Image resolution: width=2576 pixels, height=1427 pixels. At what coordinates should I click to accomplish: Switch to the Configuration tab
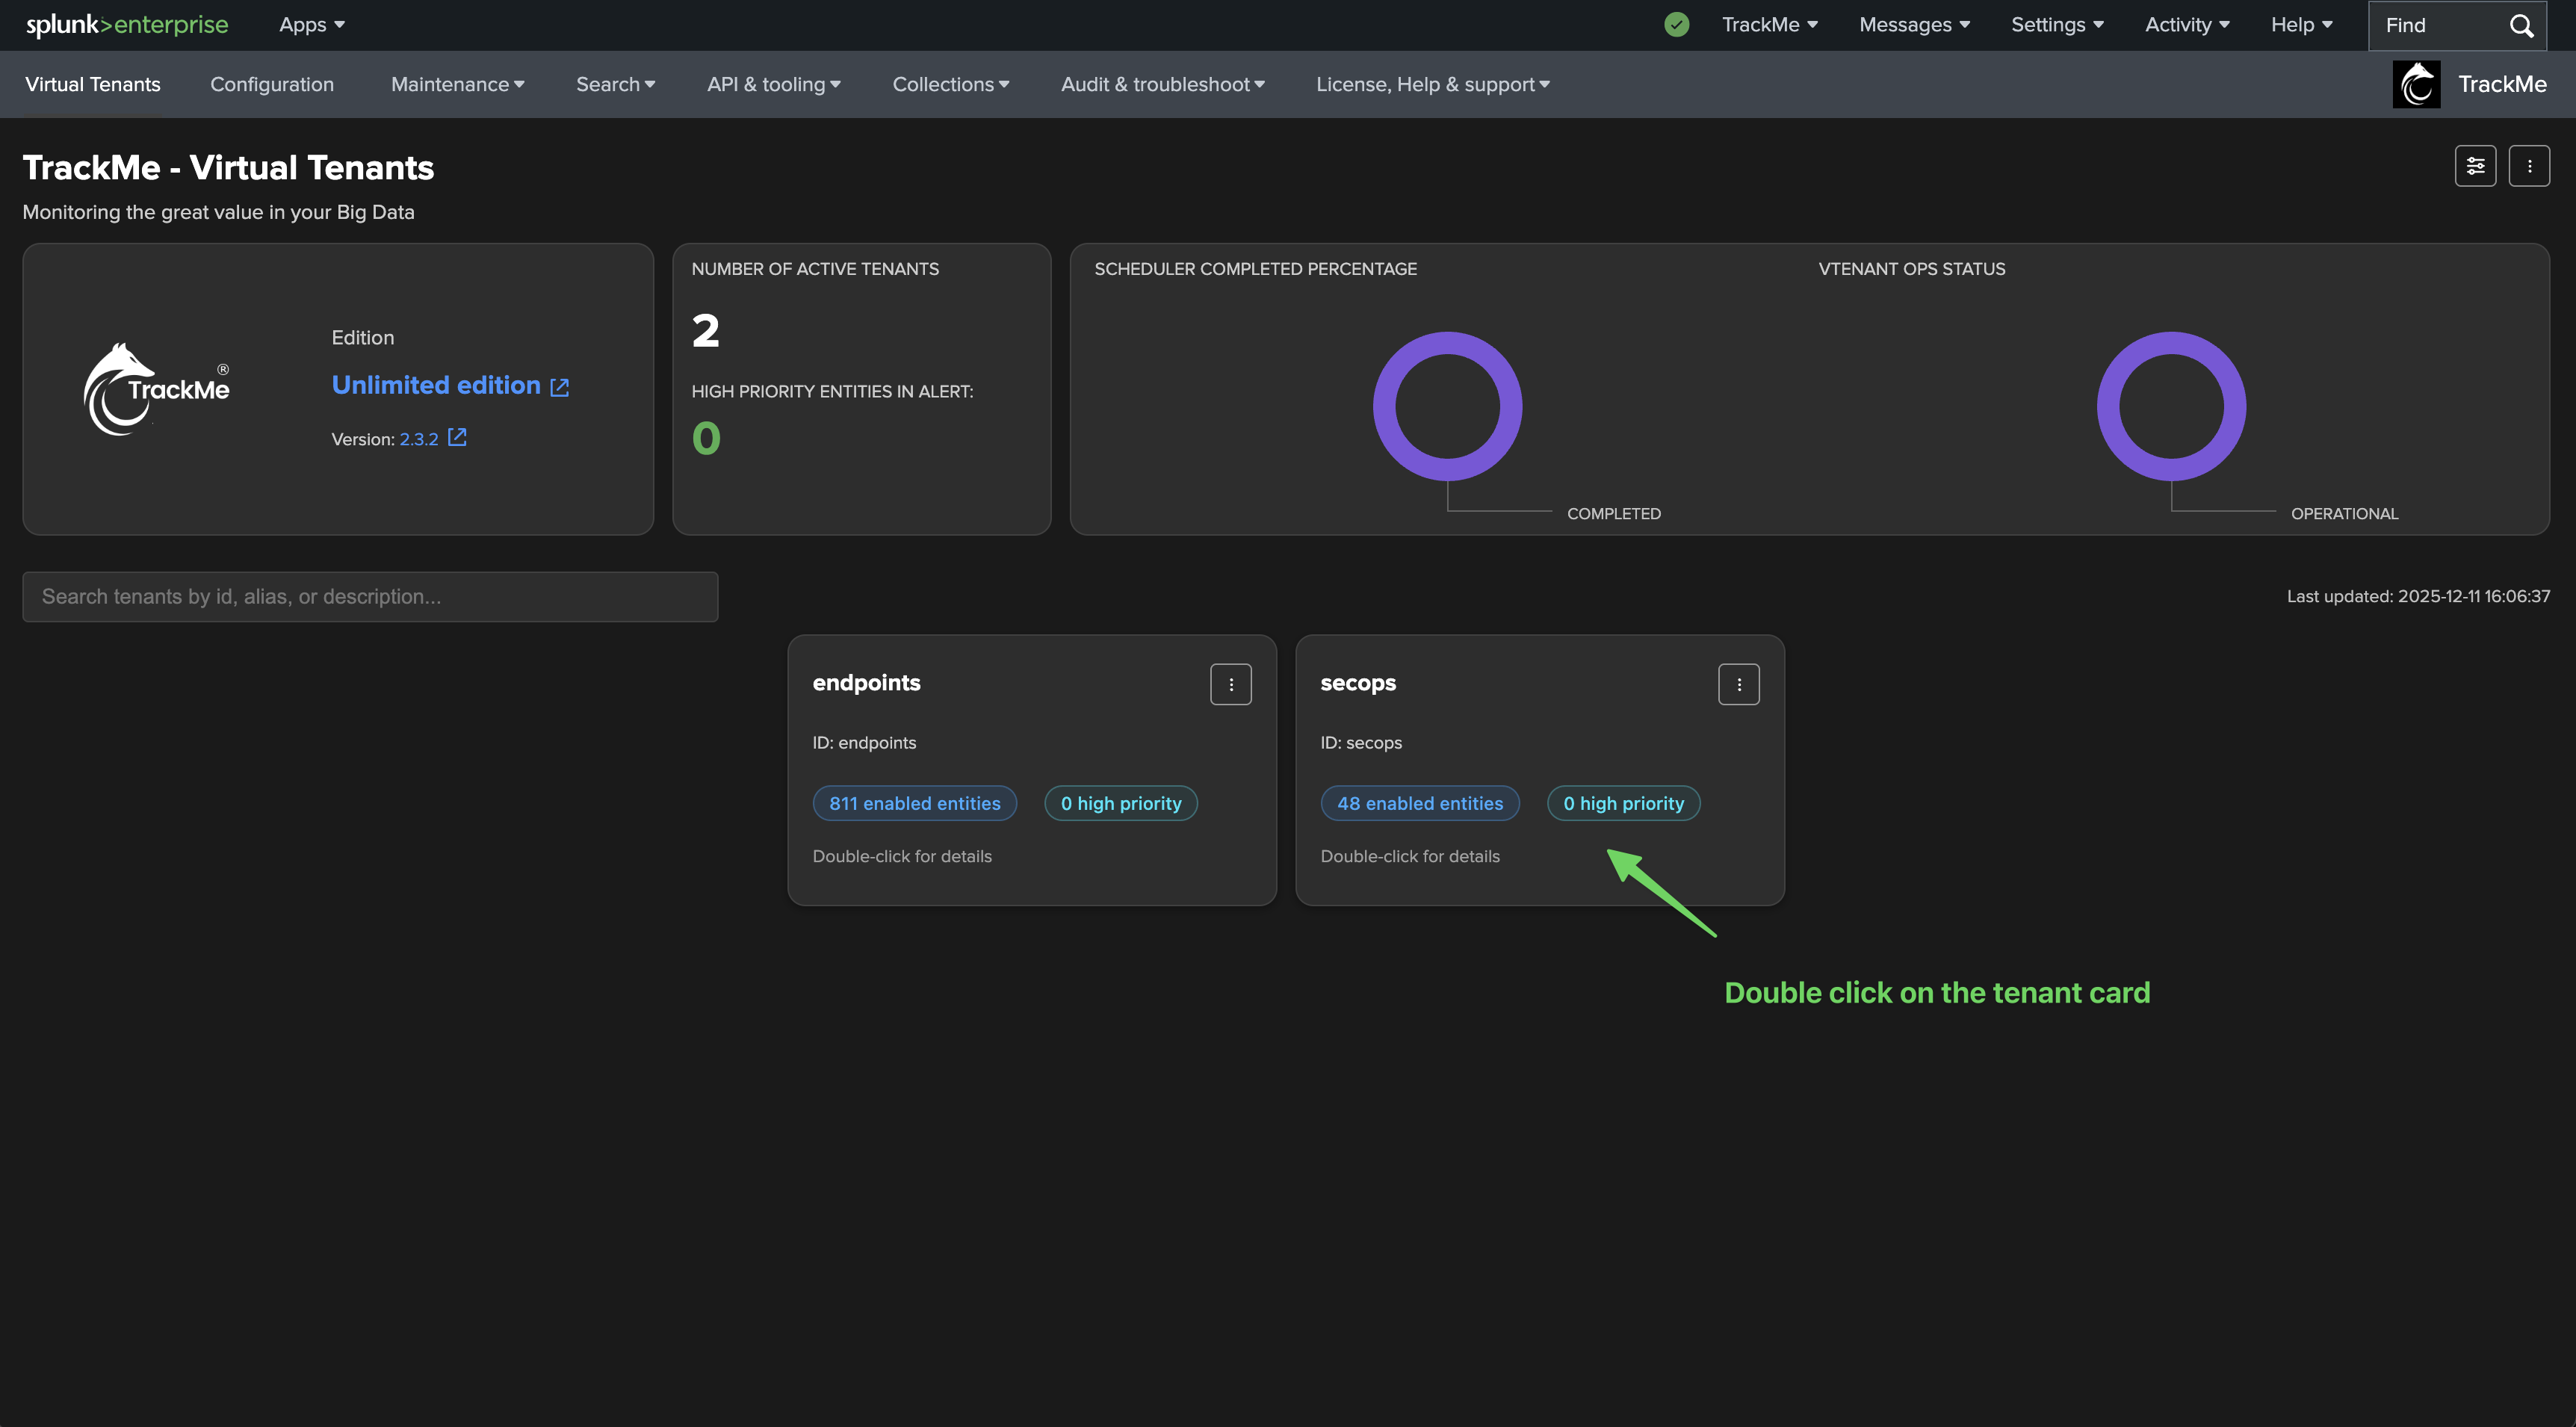(272, 85)
